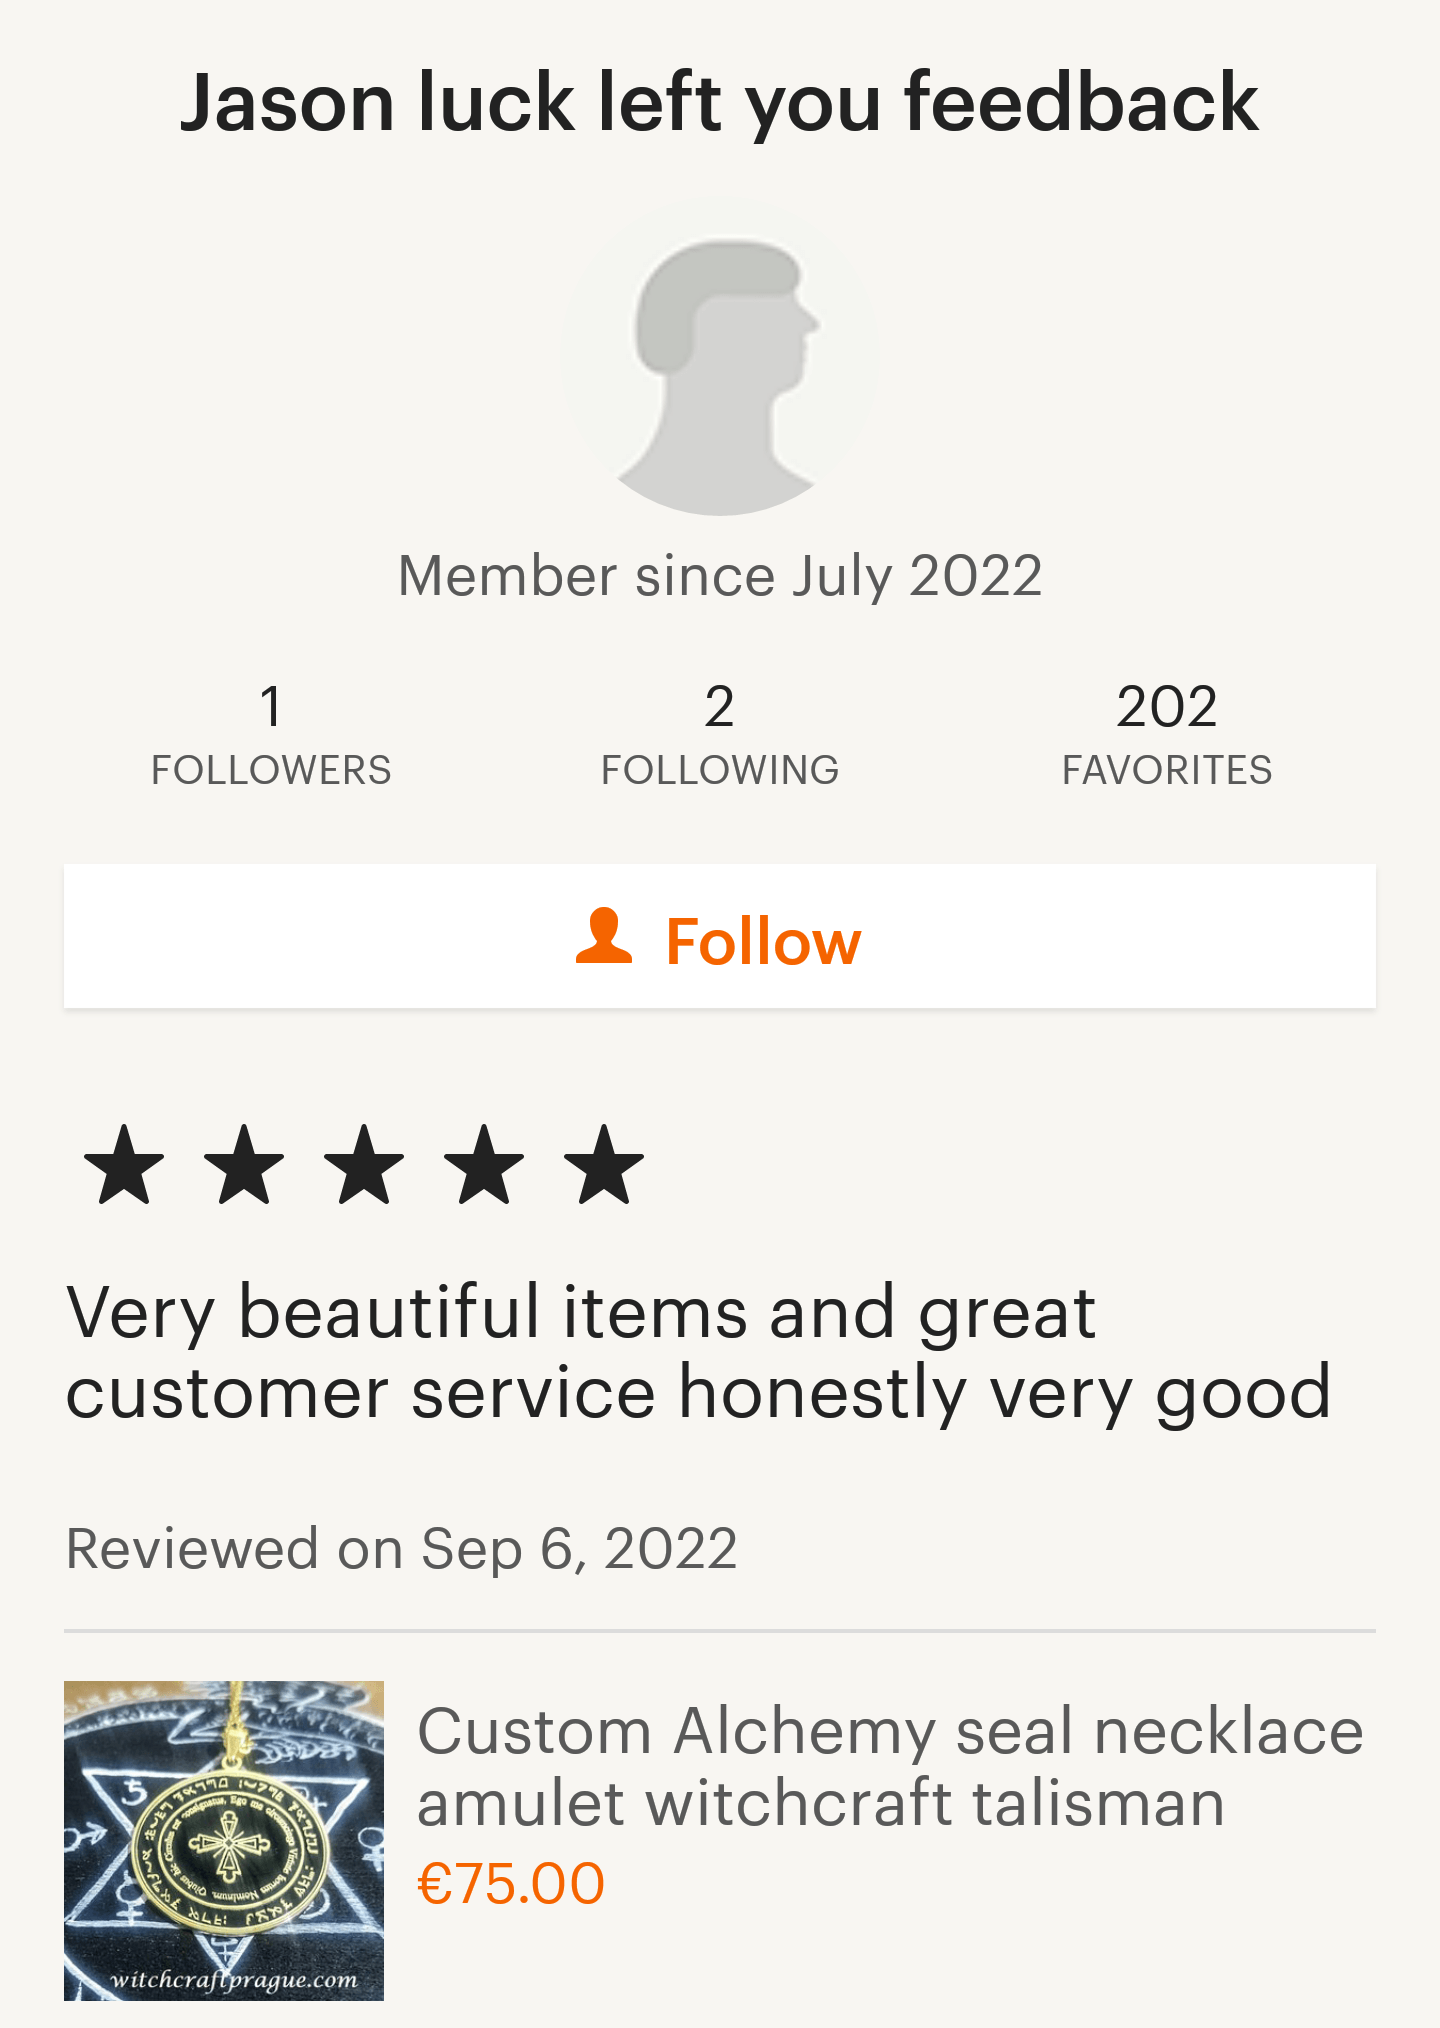Click the follower count number 1
This screenshot has width=1440, height=2028.
[x=271, y=706]
